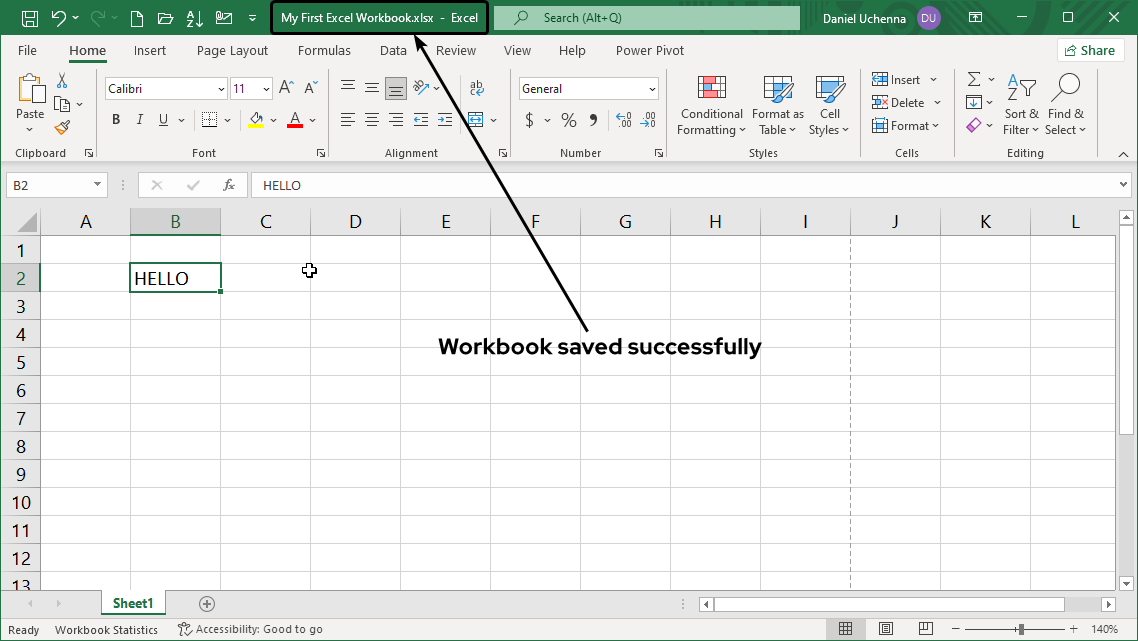This screenshot has height=641, width=1138.
Task: Toggle bold formatting
Action: point(115,119)
